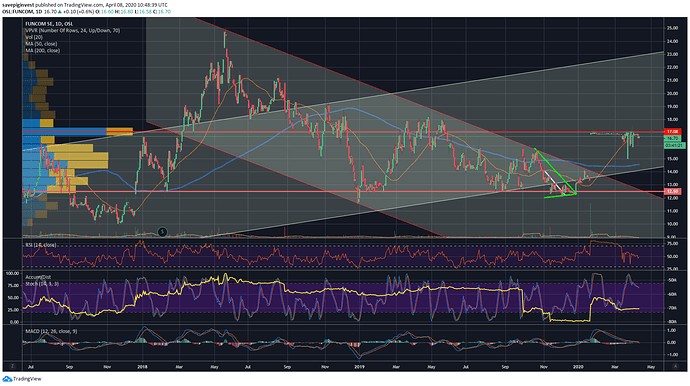Image resolution: width=690 pixels, height=386 pixels.
Task: Click the 25.00 price axis label
Action: click(672, 28)
